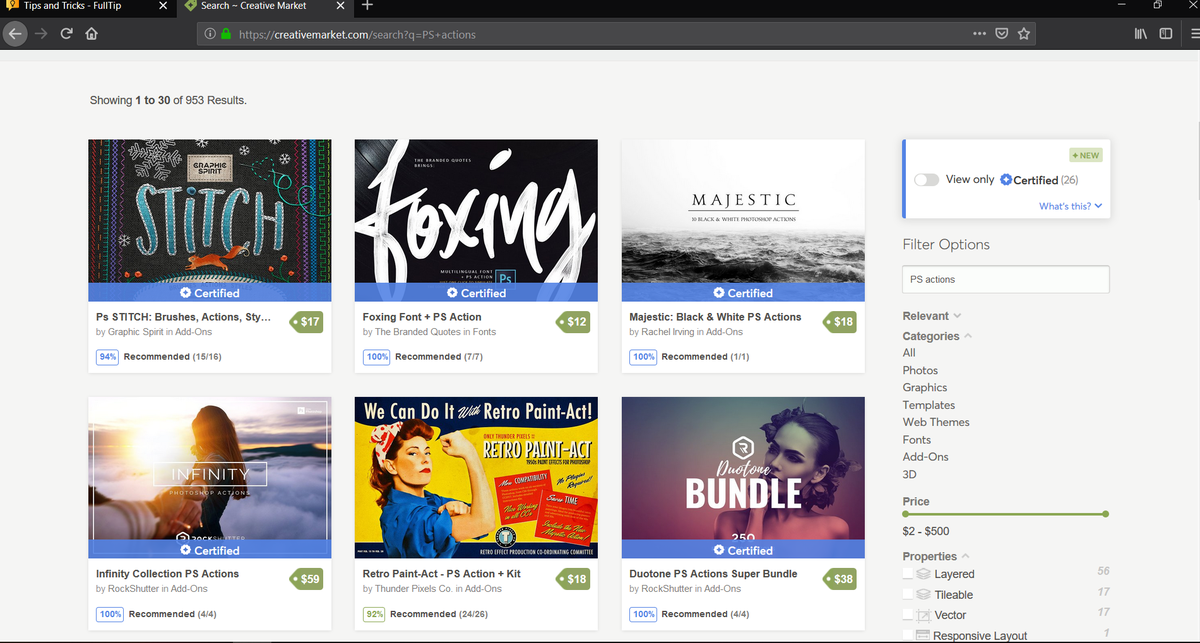Click the PS actions filter search field

tap(1006, 279)
